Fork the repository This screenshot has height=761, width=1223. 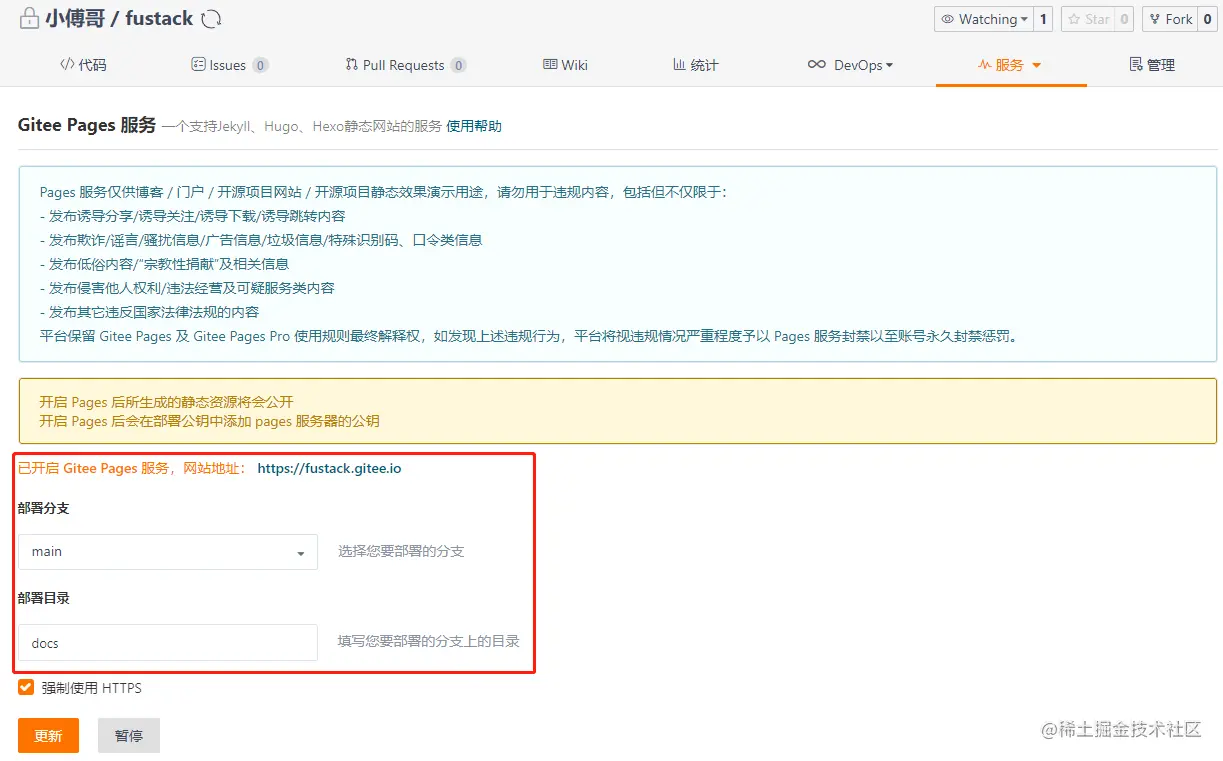(1170, 19)
